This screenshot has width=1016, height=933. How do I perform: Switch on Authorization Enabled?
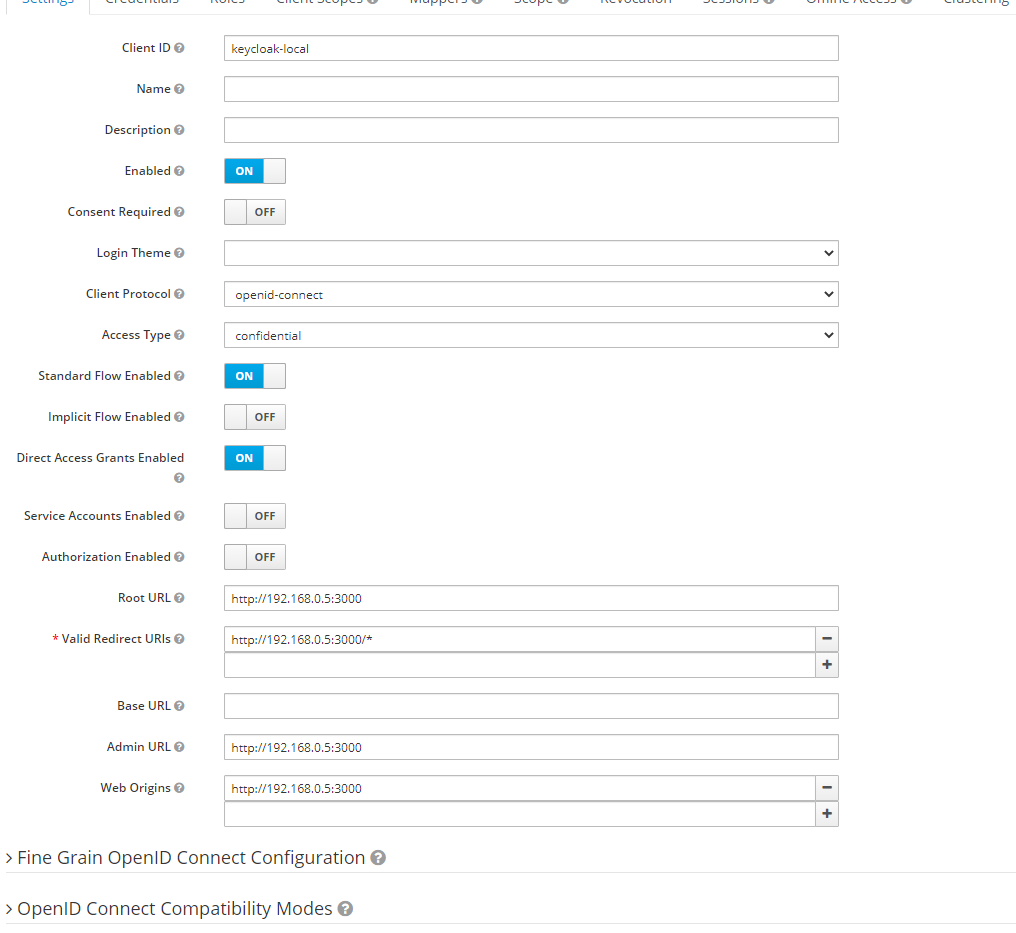(x=255, y=557)
